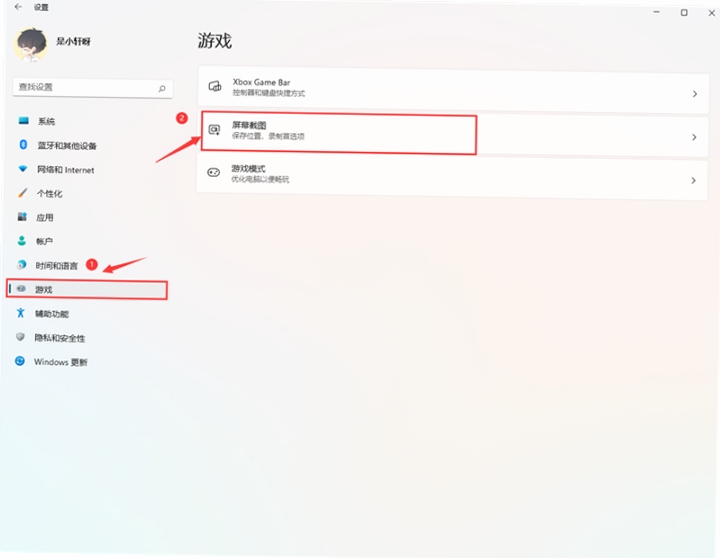
Task: Select 应用 in the sidebar
Action: 45,217
